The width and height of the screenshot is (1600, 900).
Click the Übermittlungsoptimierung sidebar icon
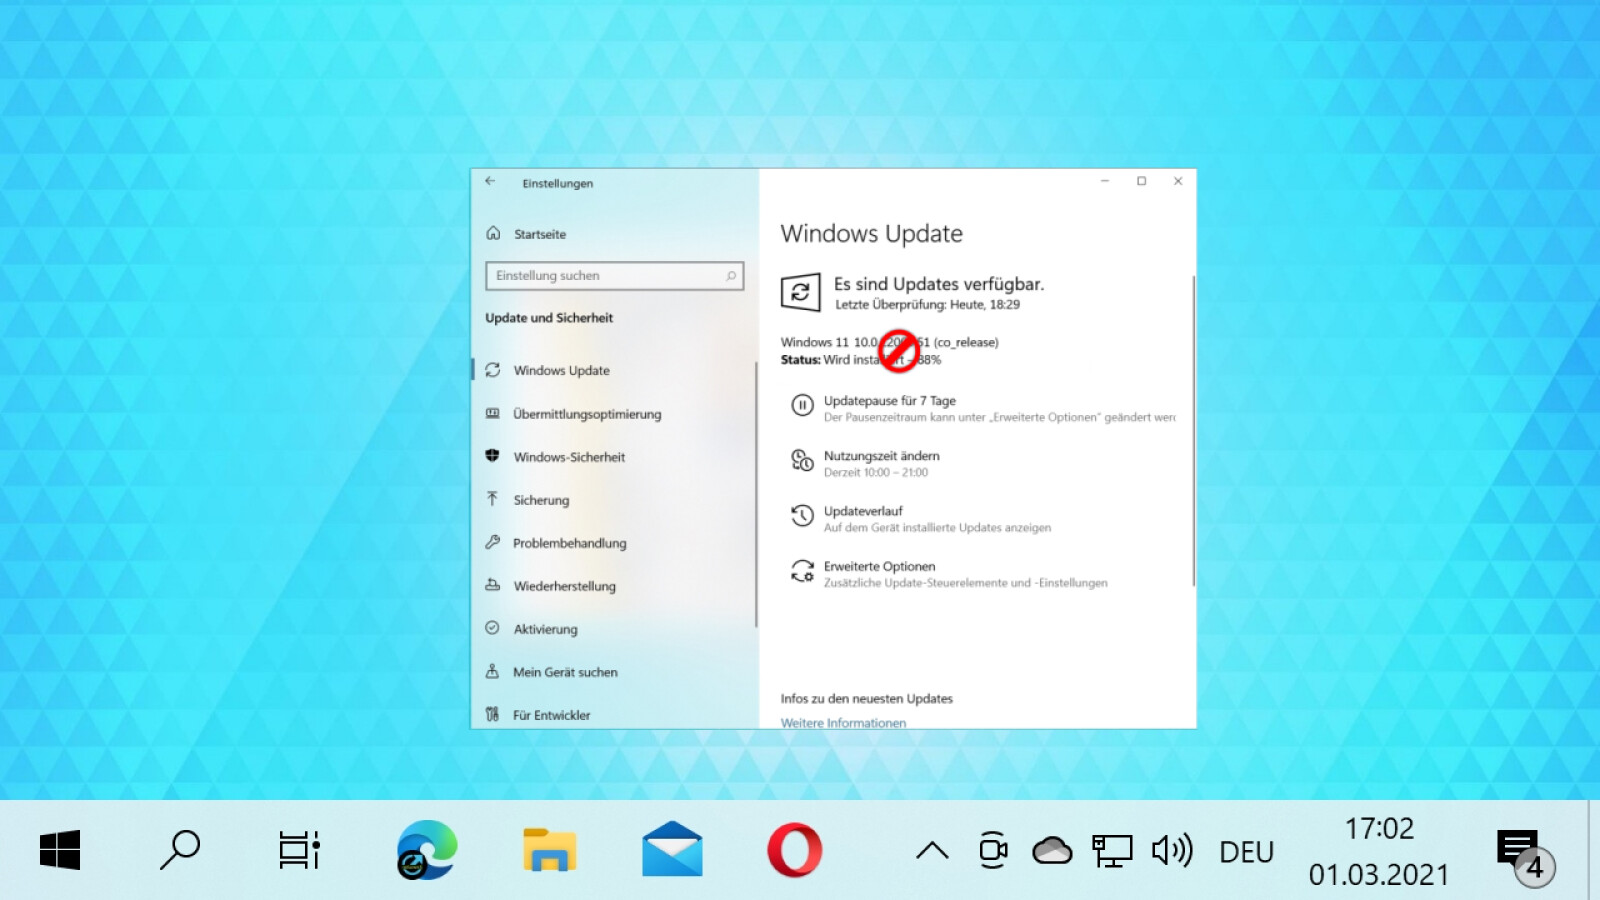click(x=492, y=413)
